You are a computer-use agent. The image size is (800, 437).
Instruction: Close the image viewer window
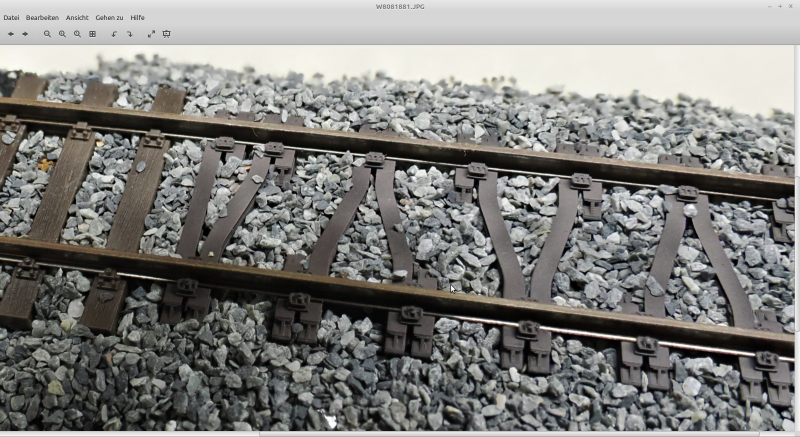click(x=790, y=6)
